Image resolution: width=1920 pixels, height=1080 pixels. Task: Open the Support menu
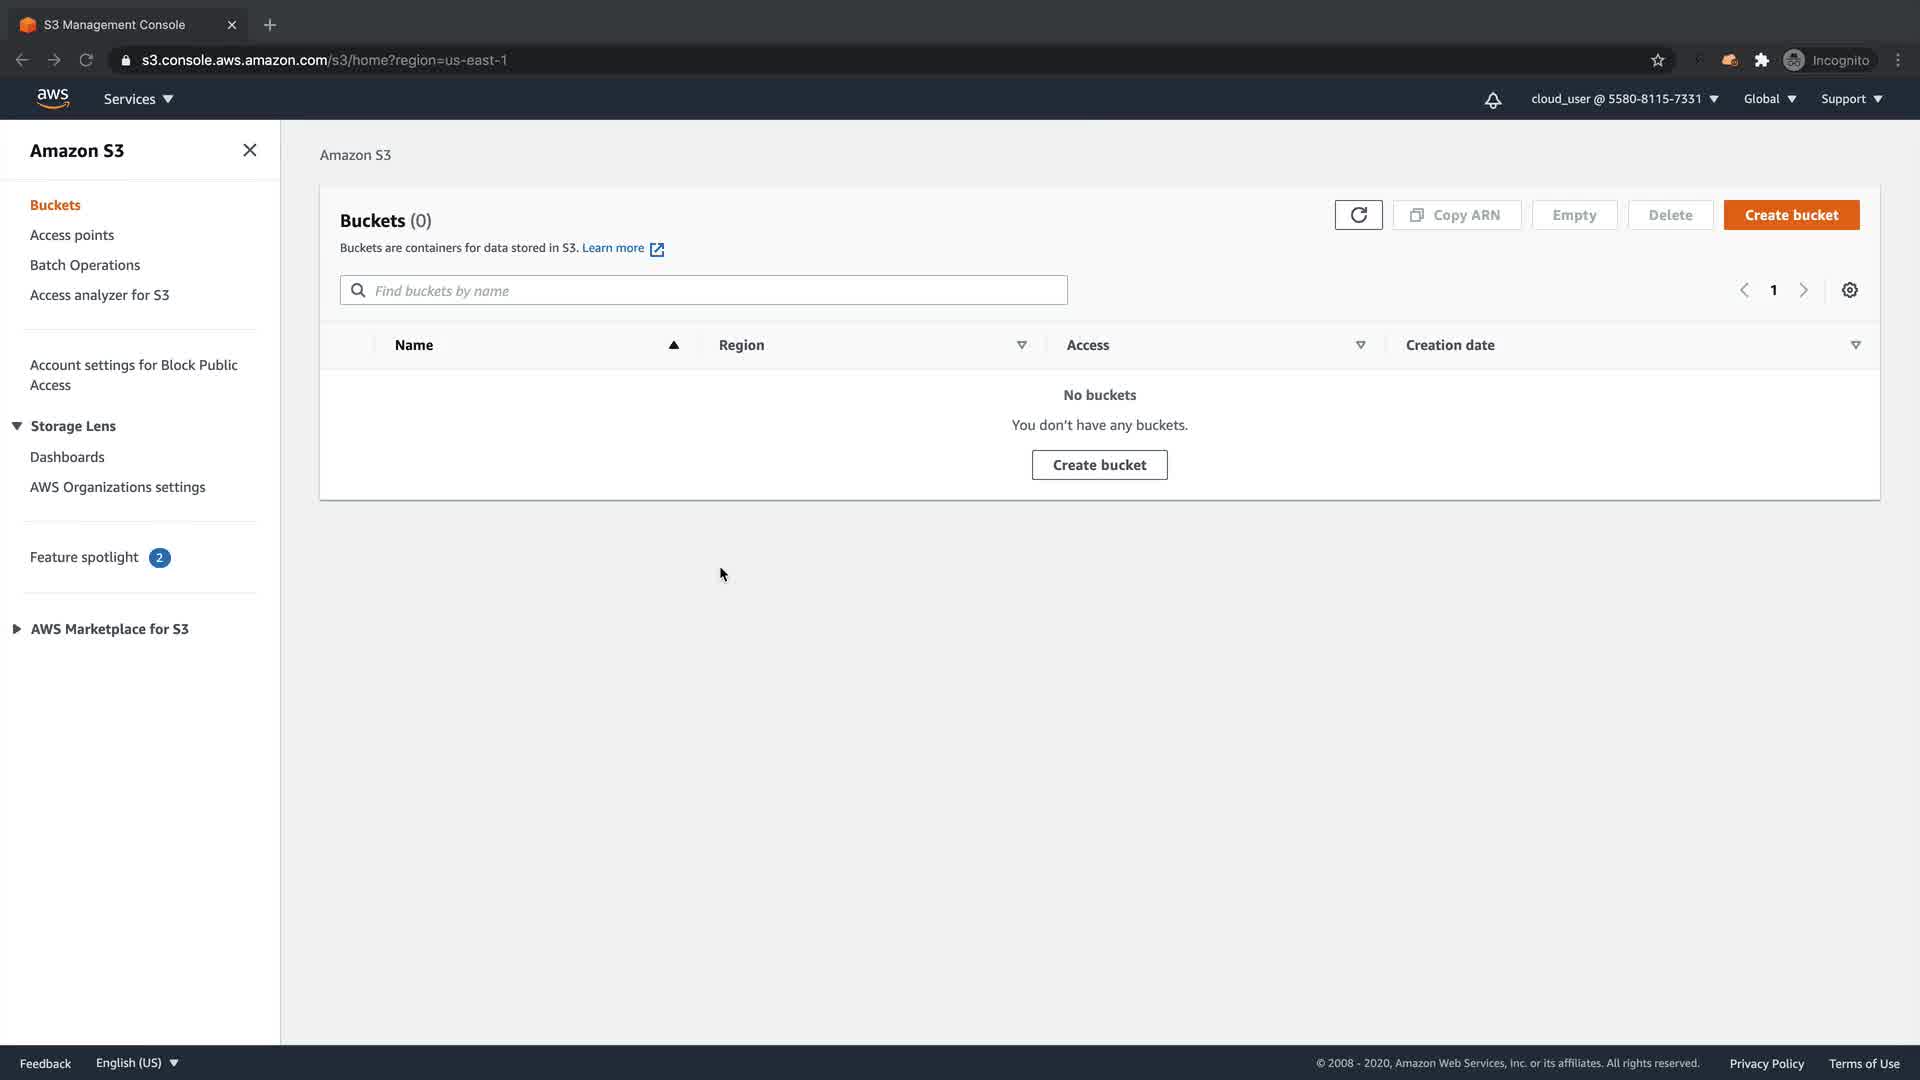point(1851,99)
